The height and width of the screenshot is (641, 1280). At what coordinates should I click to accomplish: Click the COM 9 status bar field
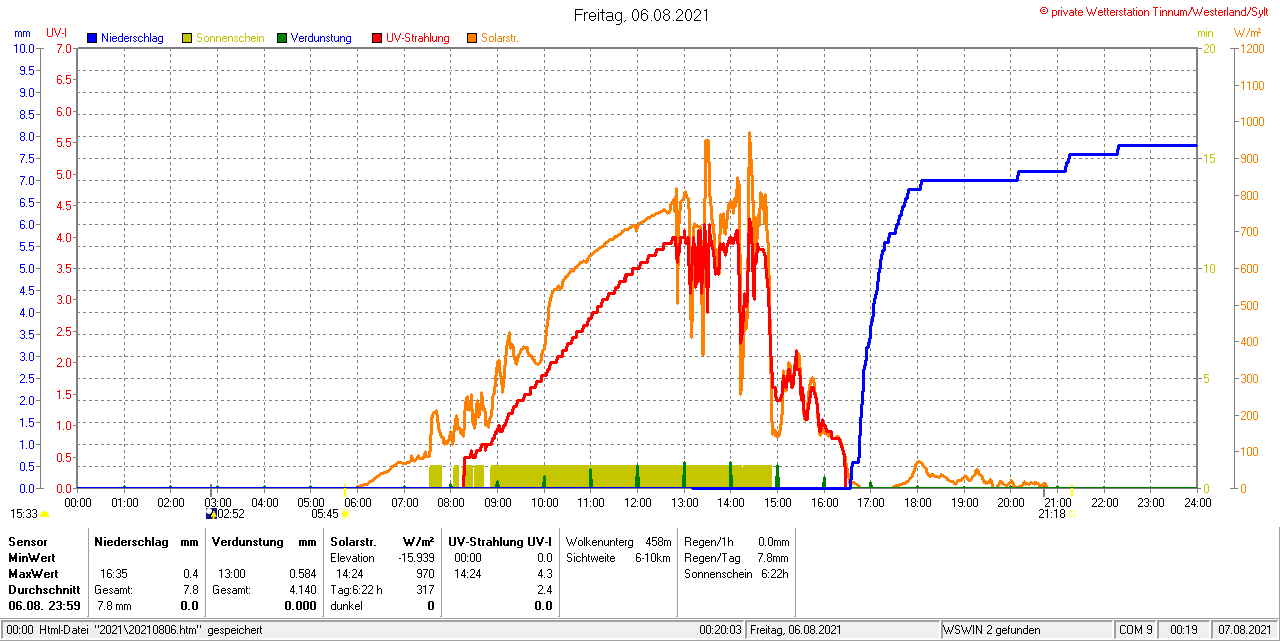(x=1136, y=630)
